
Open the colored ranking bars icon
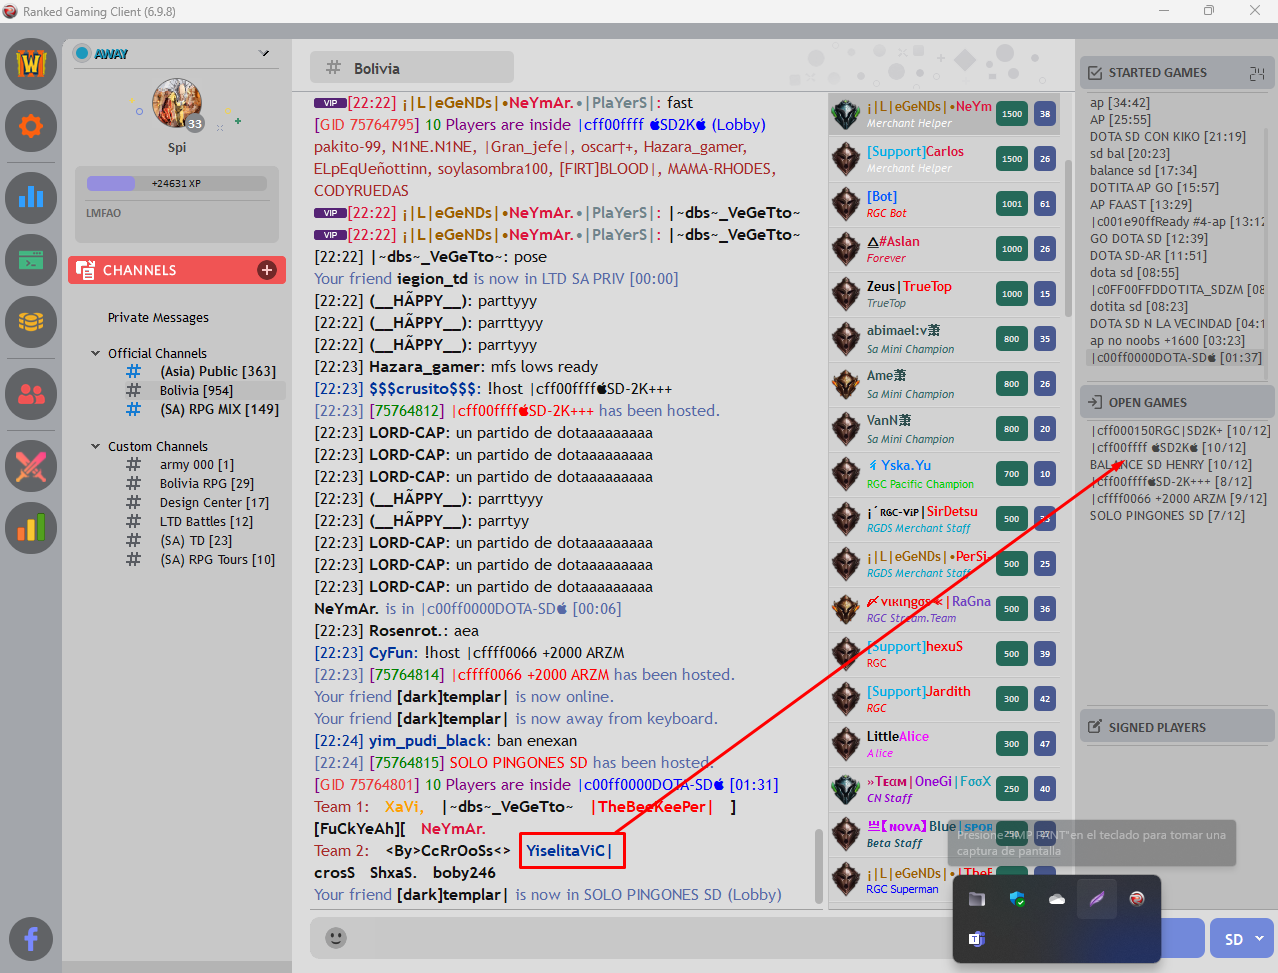tap(31, 528)
